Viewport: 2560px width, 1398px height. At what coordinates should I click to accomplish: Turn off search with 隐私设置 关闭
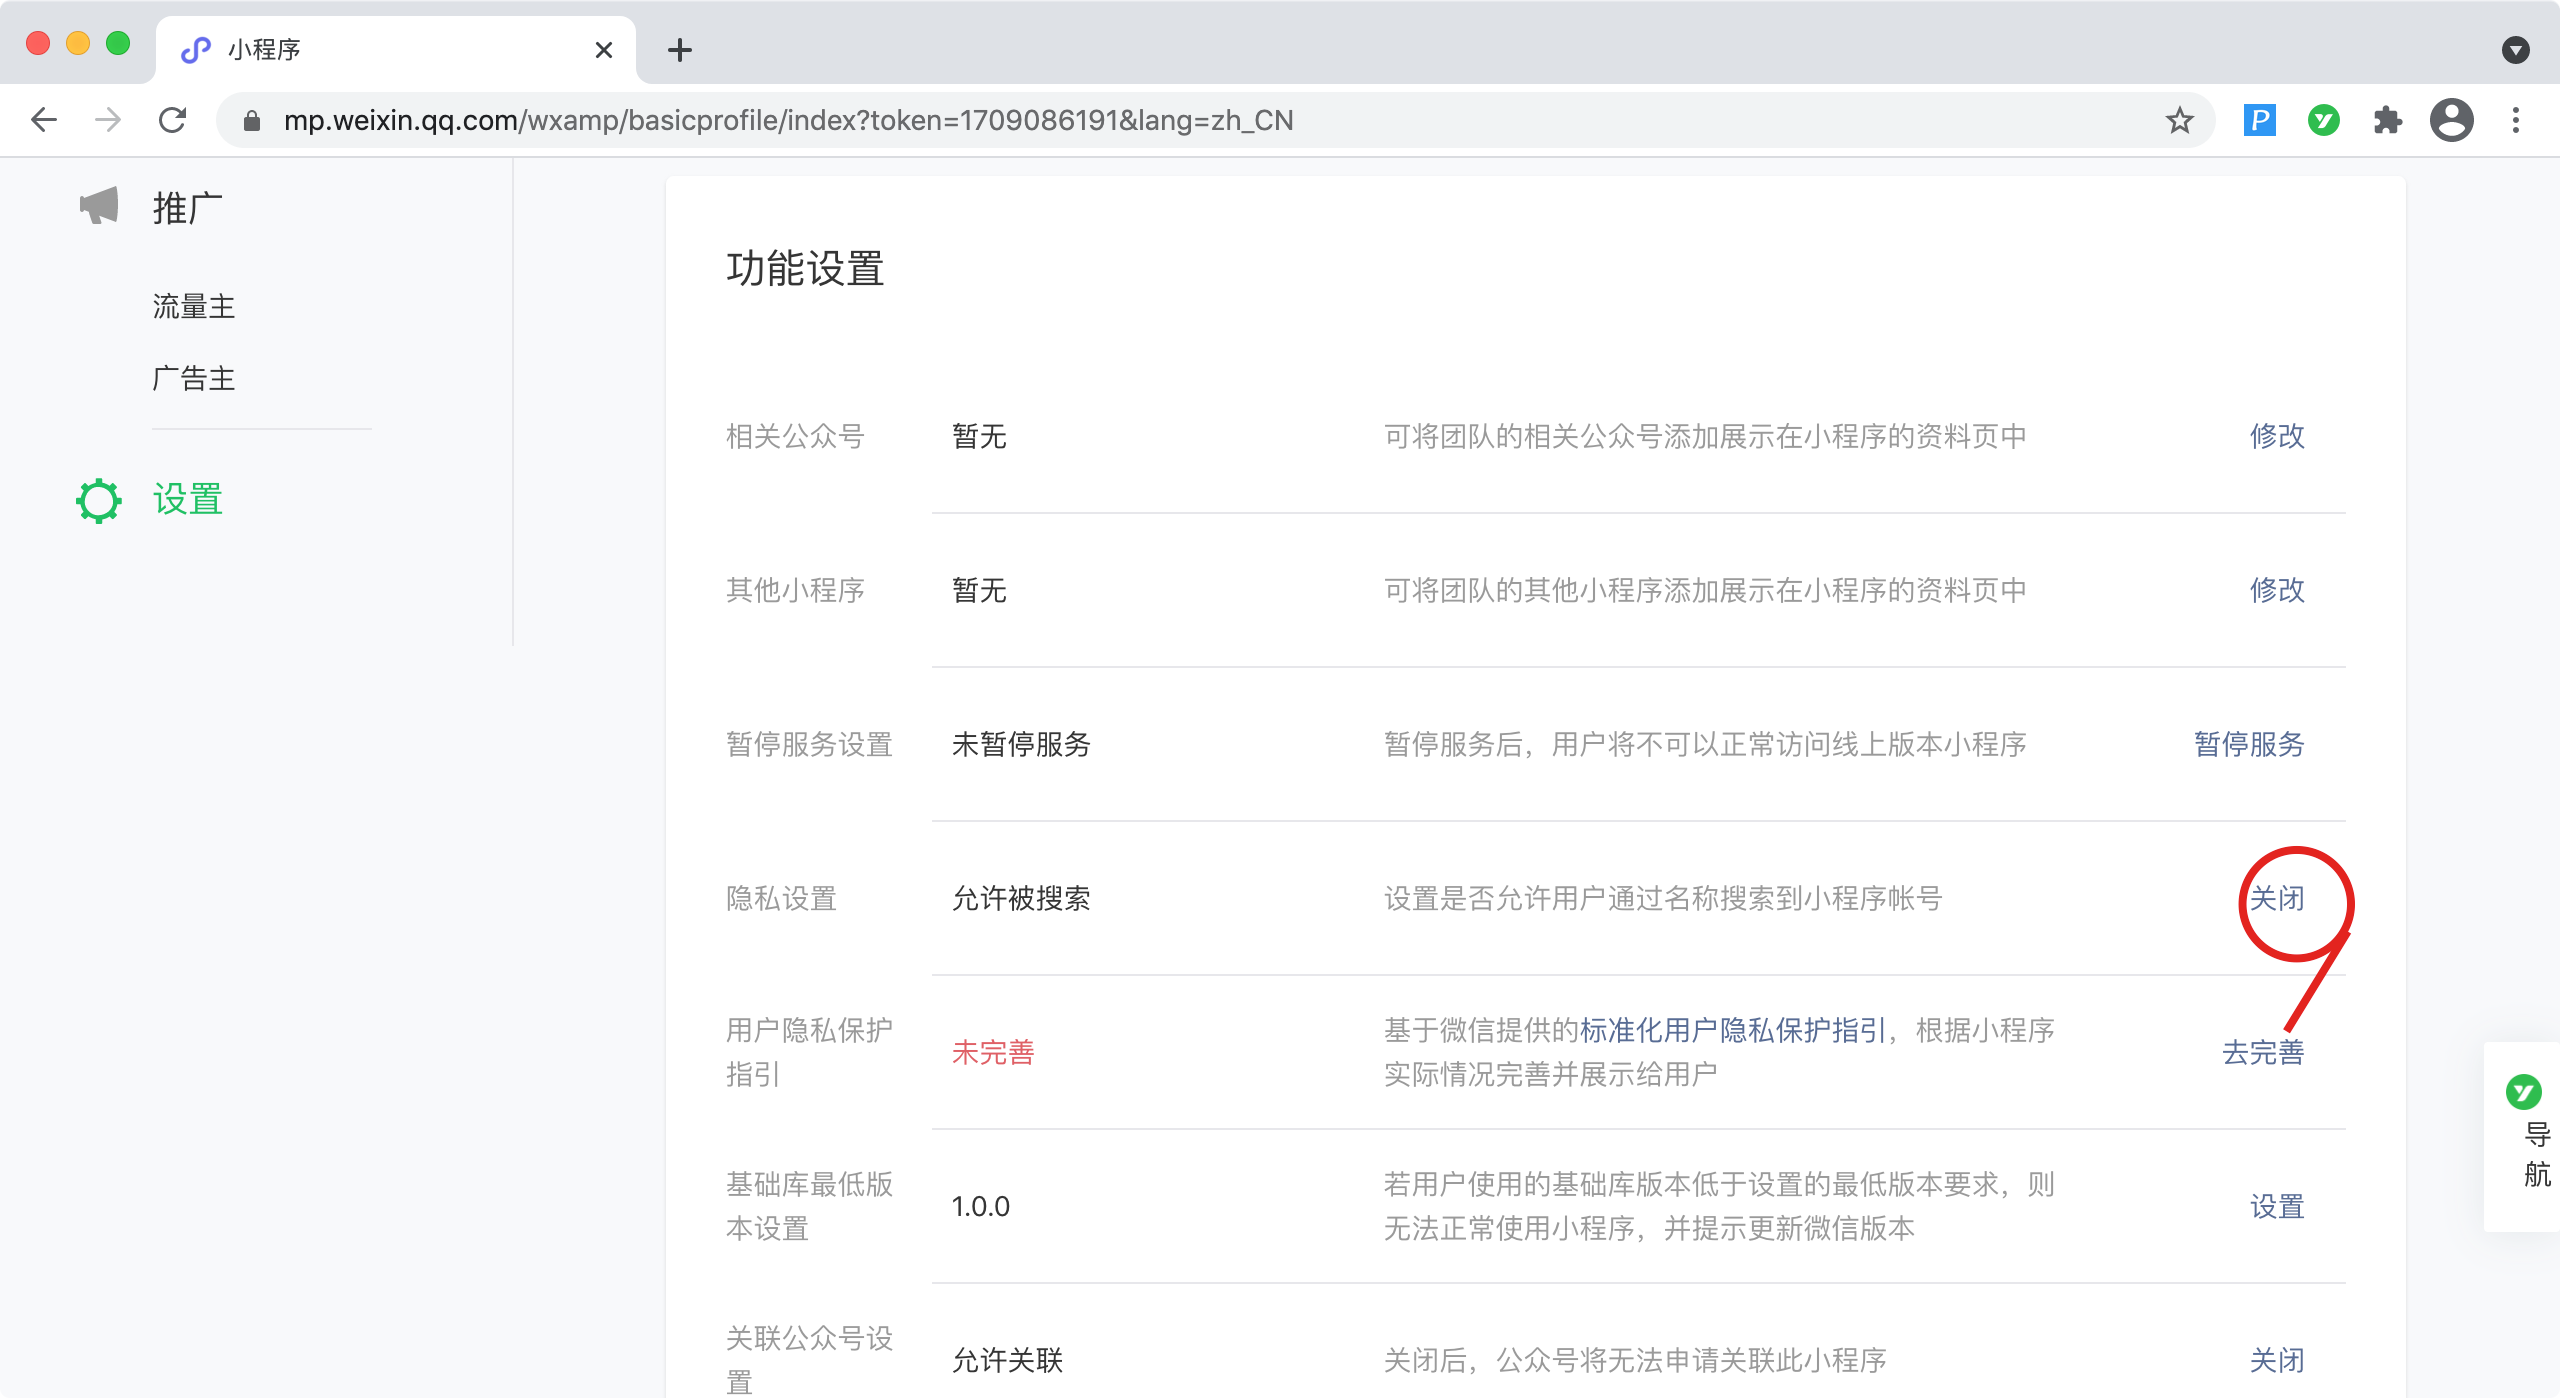(x=2277, y=898)
